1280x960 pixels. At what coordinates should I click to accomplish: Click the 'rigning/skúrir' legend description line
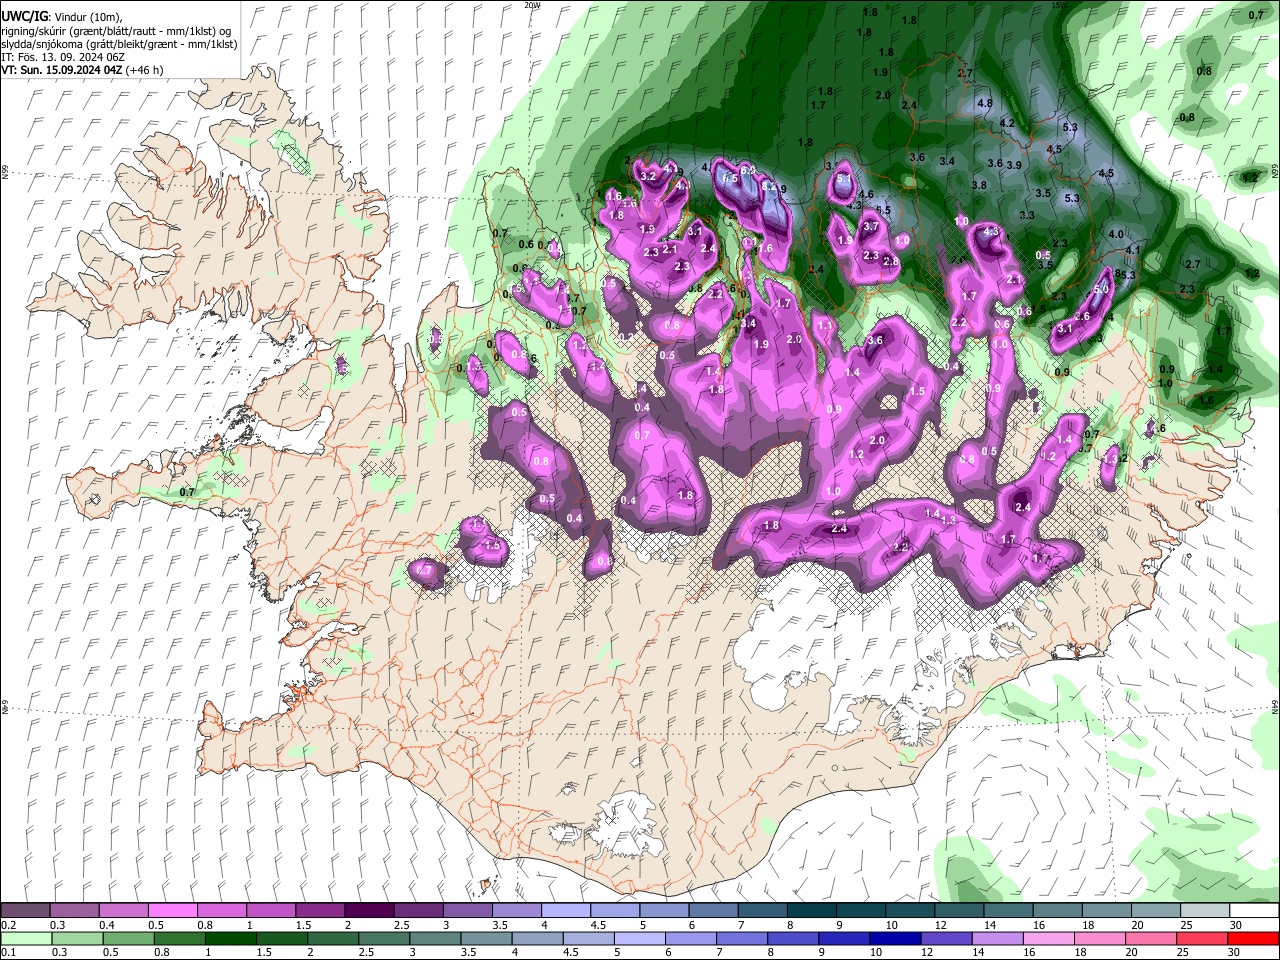(117, 31)
